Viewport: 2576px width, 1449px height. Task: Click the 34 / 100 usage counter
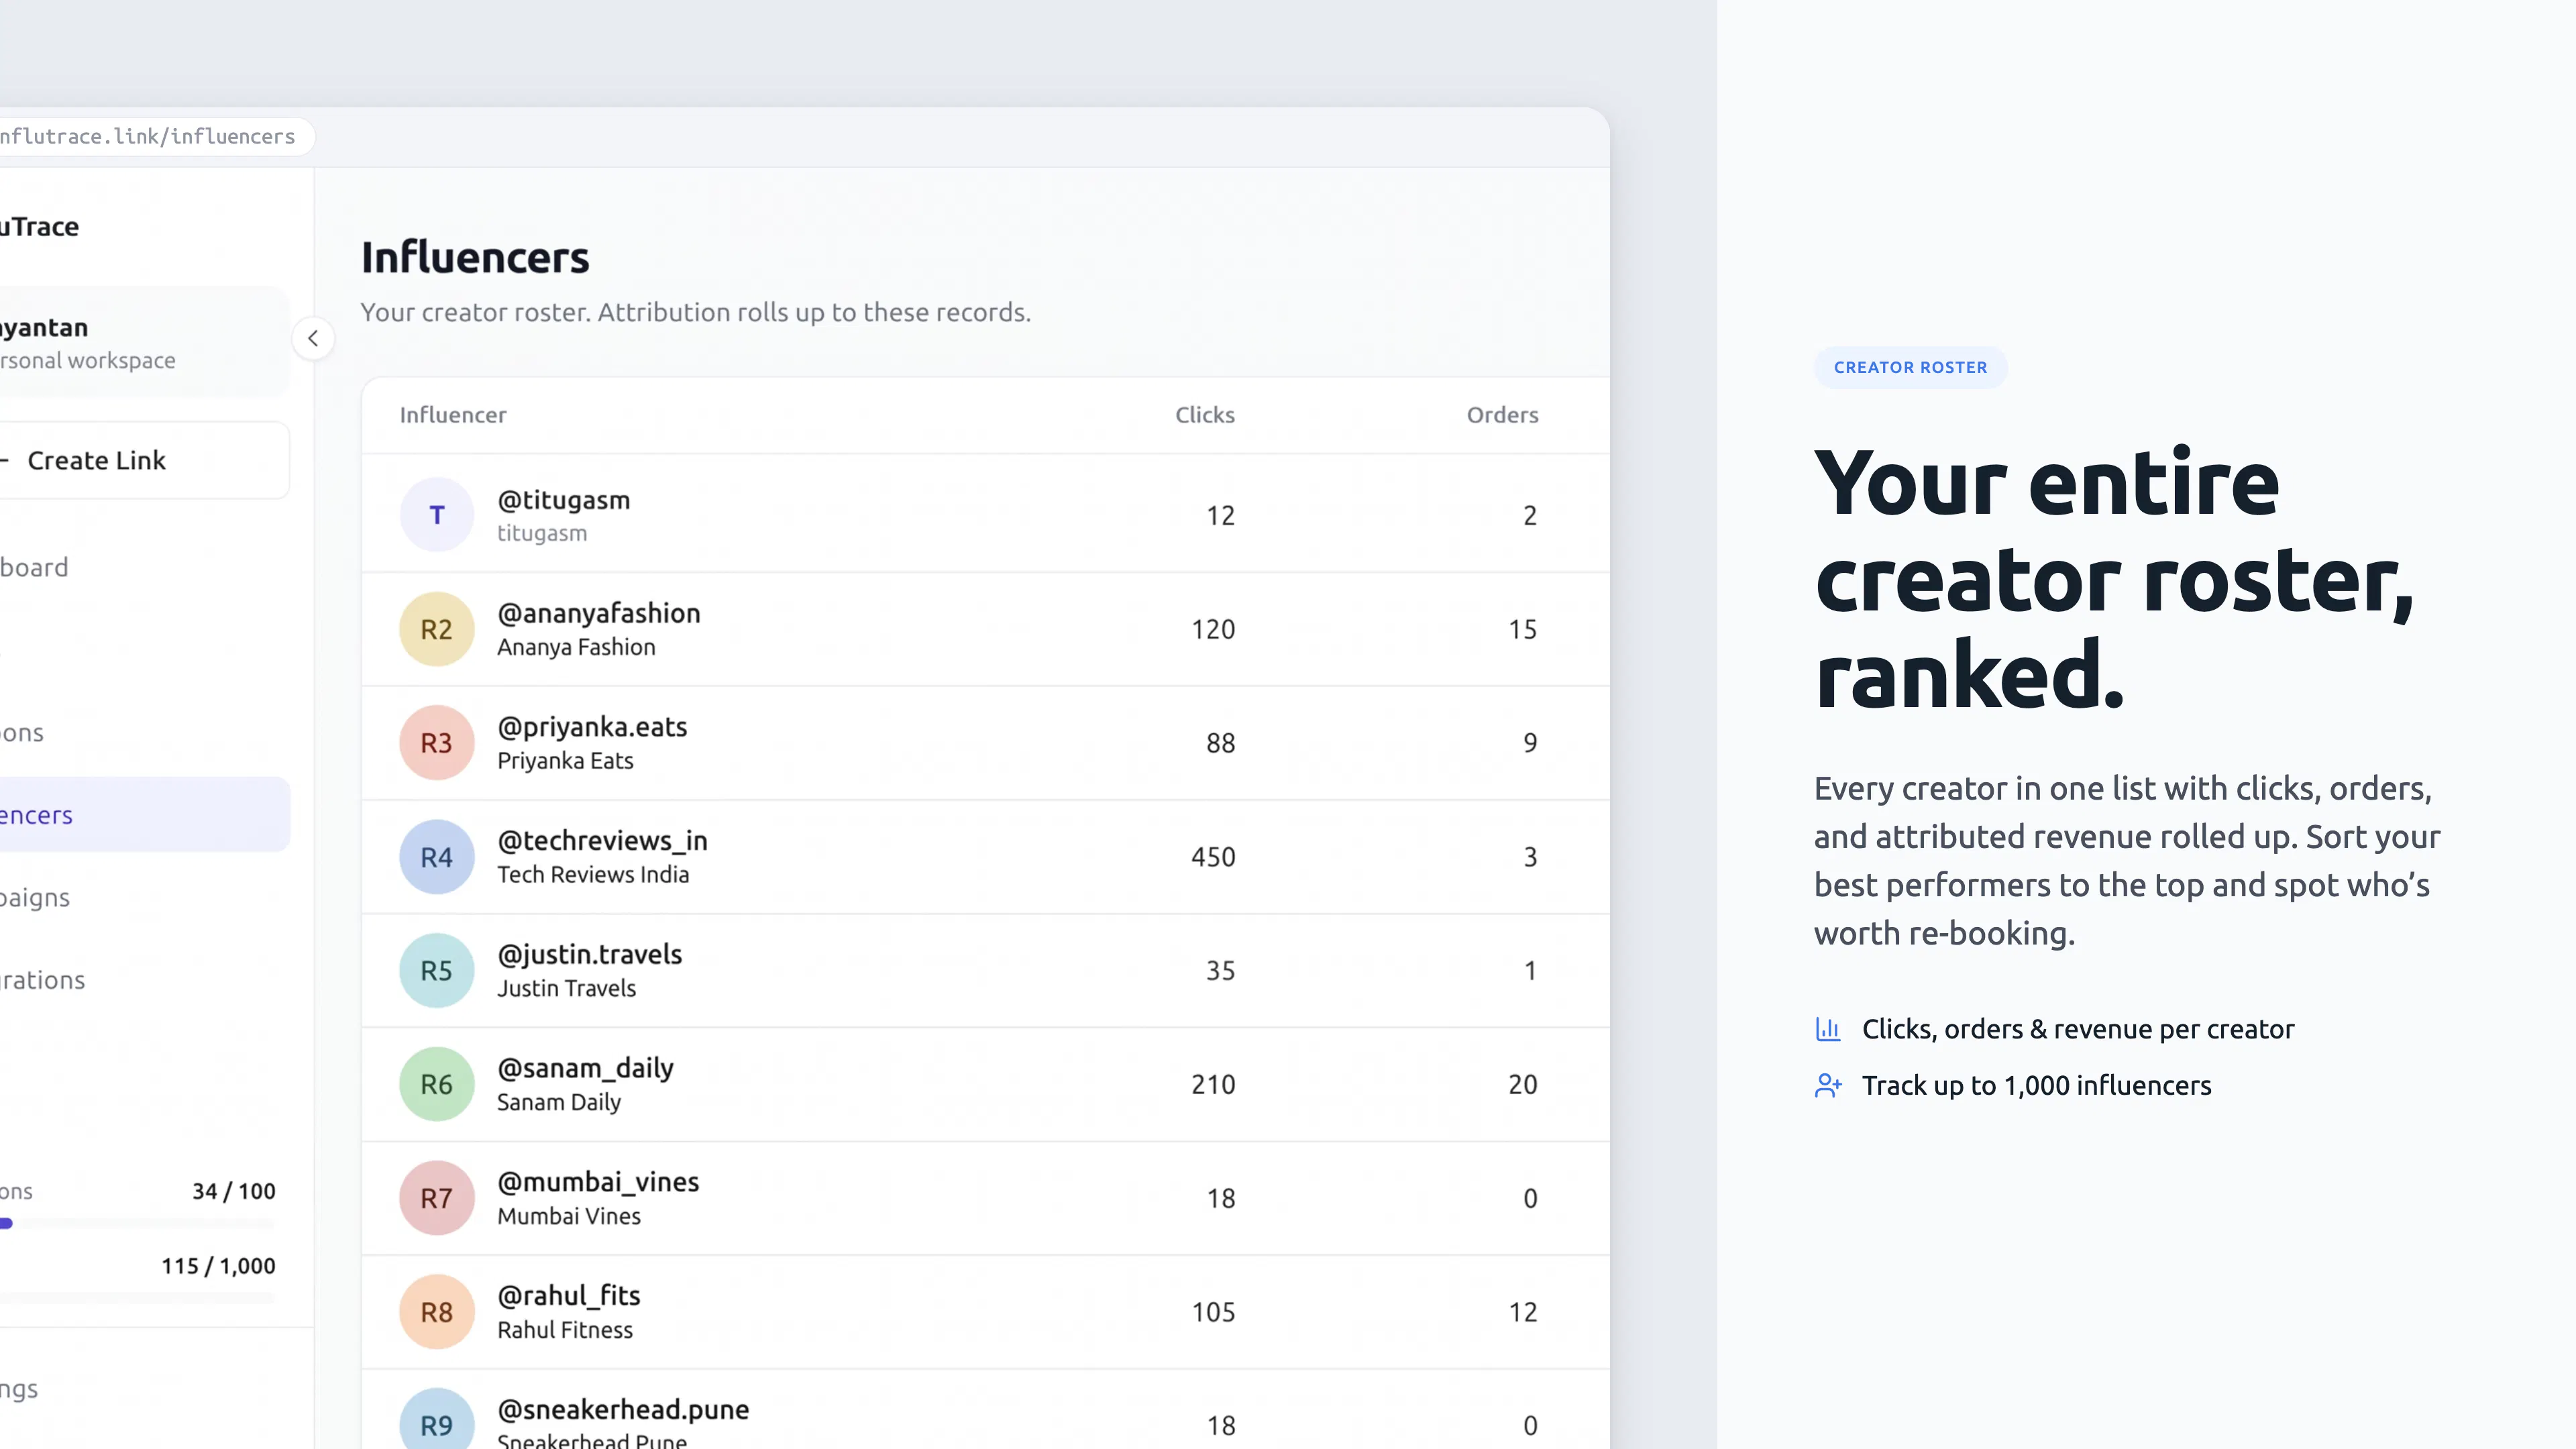[234, 1191]
